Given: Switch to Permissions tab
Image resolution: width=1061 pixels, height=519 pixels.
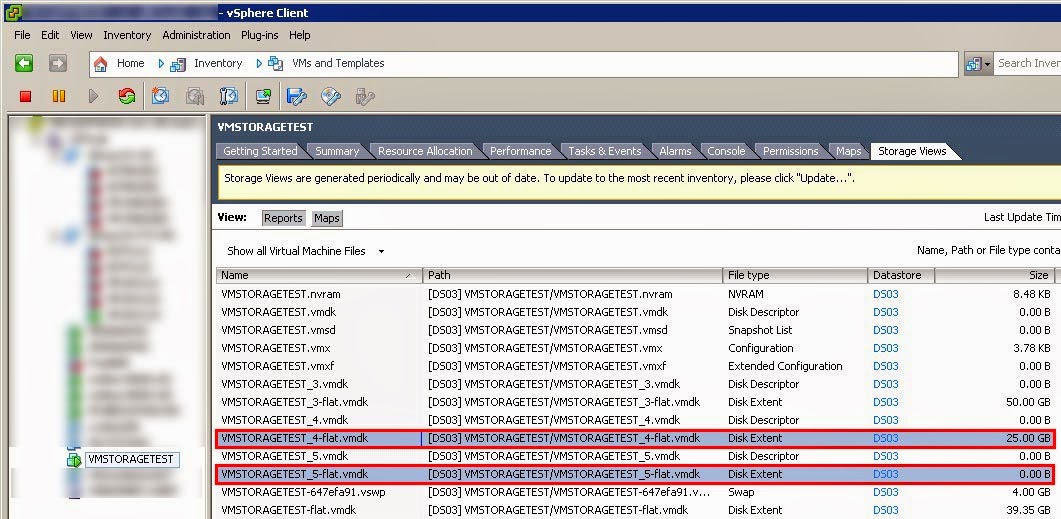Looking at the screenshot, I should pos(790,151).
